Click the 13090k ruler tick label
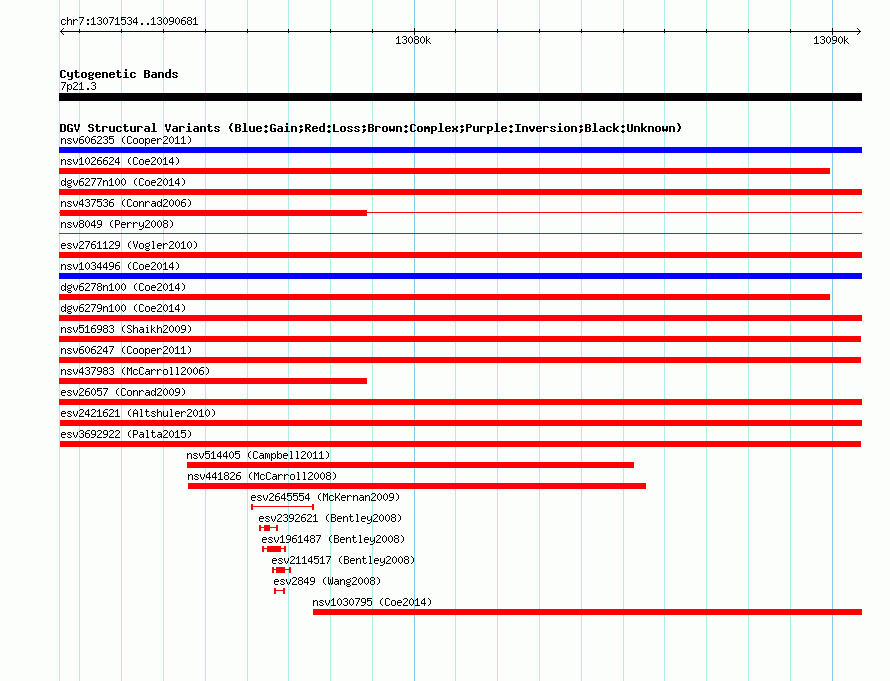The image size is (890, 681). click(831, 40)
